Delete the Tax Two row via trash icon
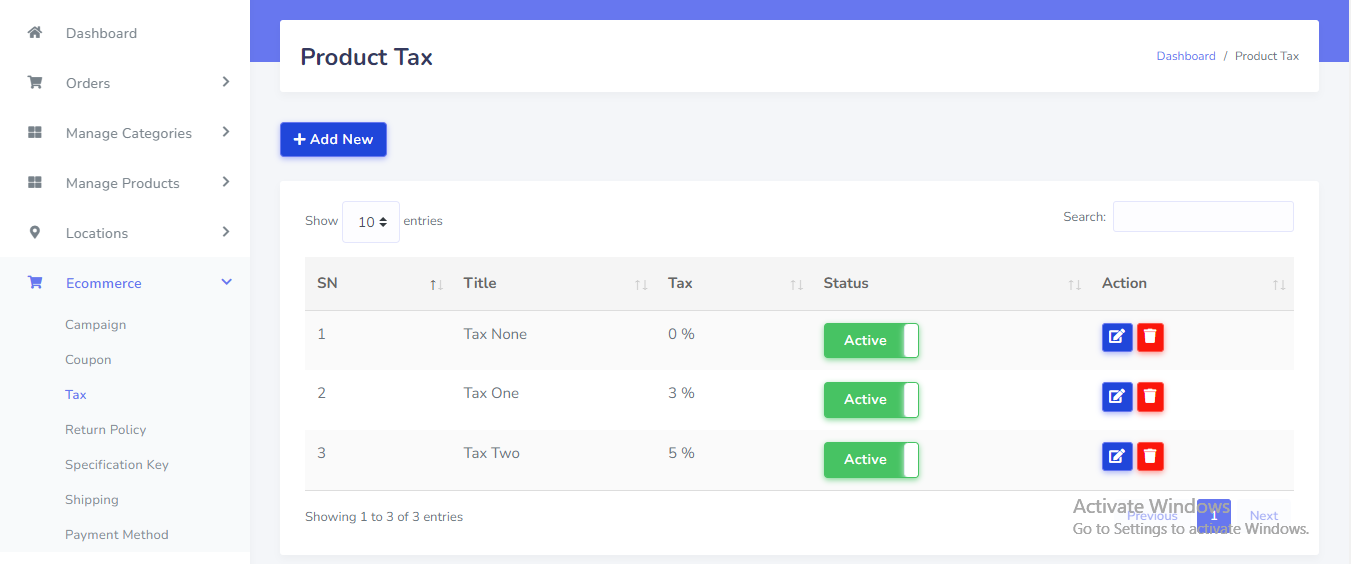The height and width of the screenshot is (564, 1351). (1151, 457)
